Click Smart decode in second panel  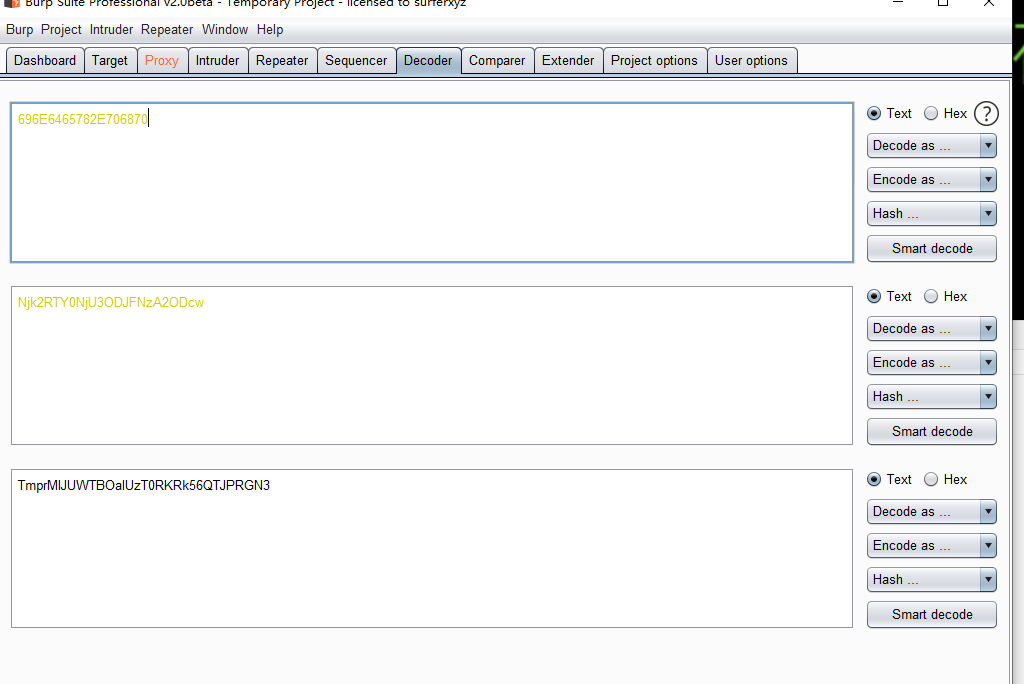[931, 431]
